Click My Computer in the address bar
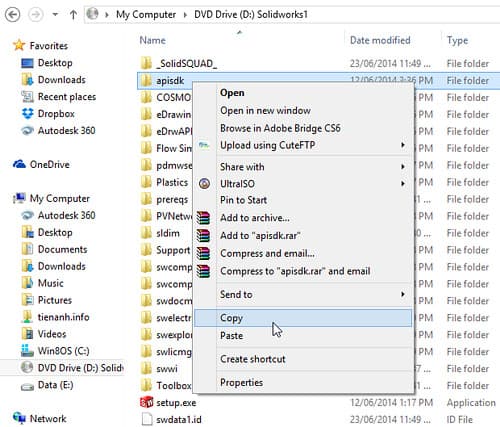Viewport: 500px width, 427px height. 146,15
